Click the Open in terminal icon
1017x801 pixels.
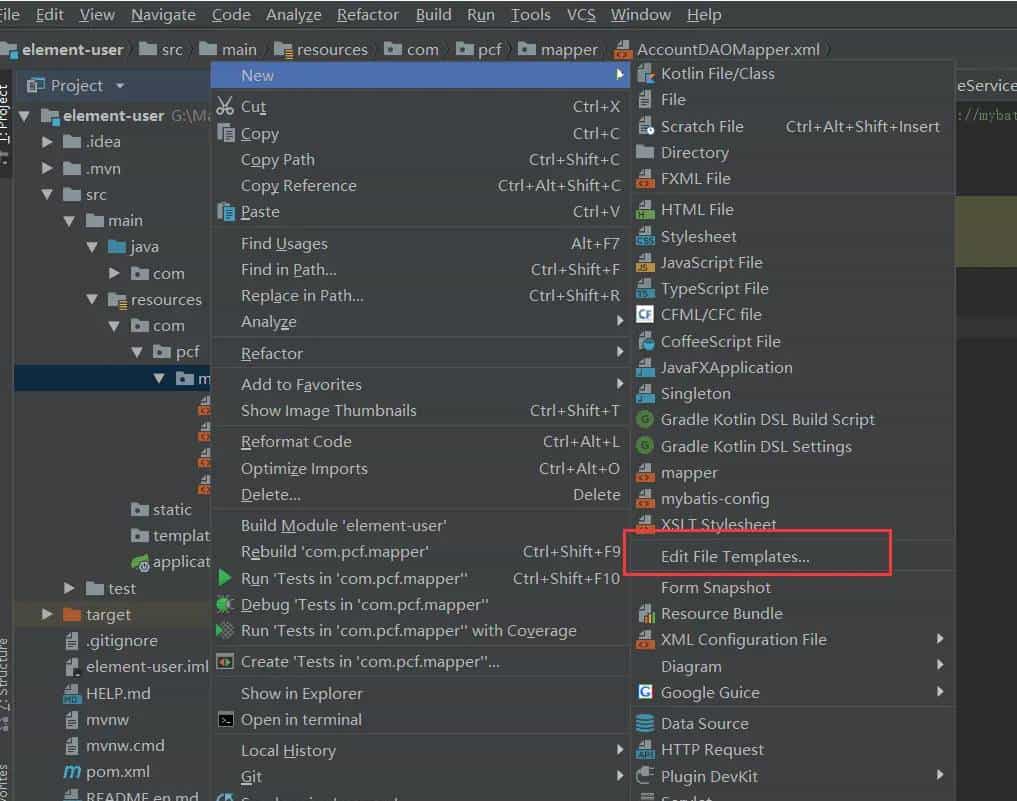click(225, 720)
